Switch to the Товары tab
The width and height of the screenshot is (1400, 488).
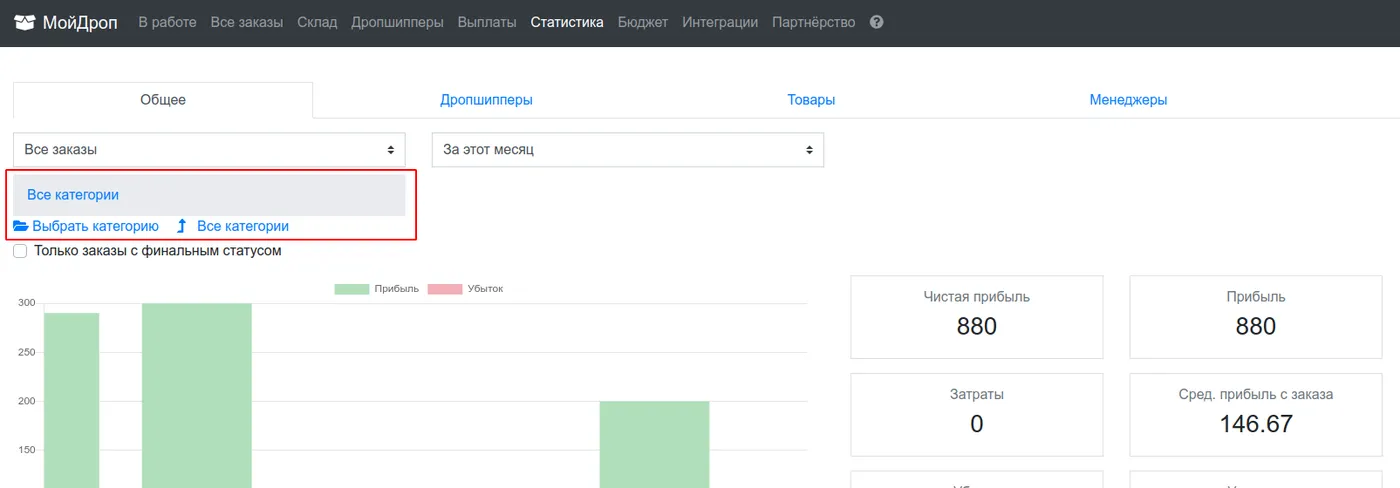click(811, 100)
